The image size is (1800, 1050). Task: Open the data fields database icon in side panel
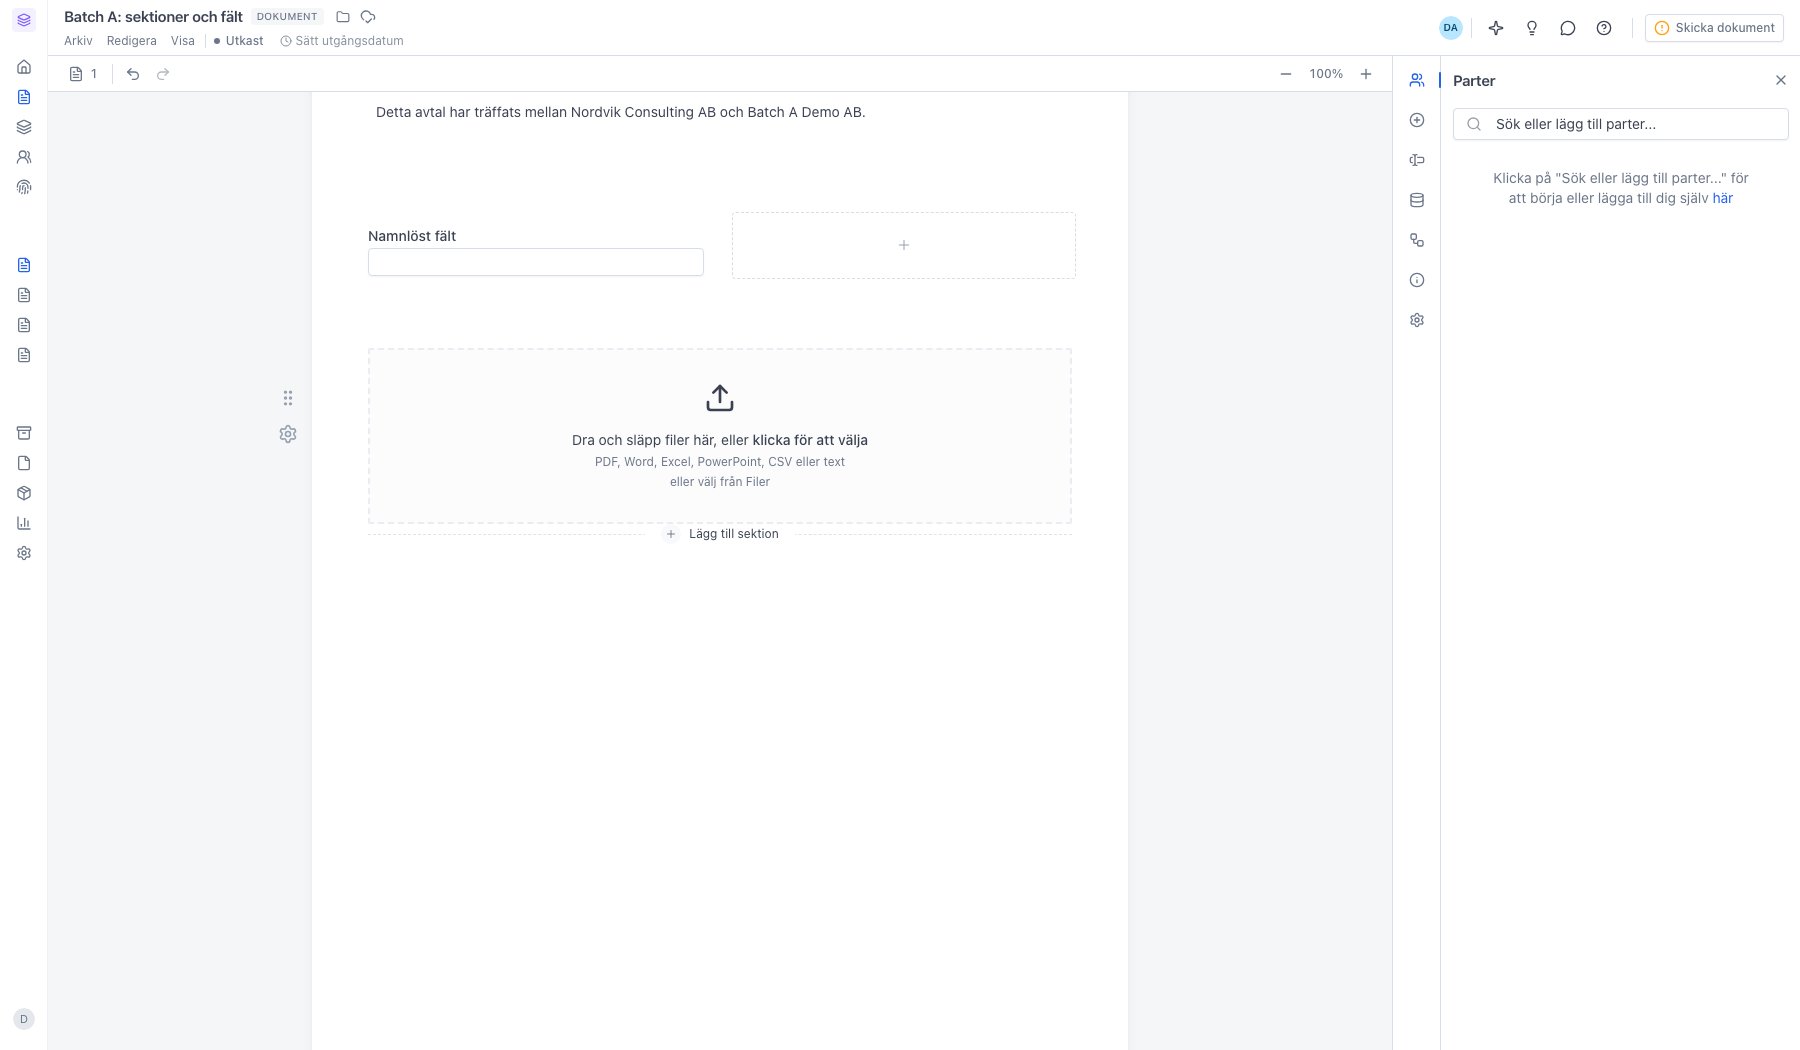pos(1417,200)
